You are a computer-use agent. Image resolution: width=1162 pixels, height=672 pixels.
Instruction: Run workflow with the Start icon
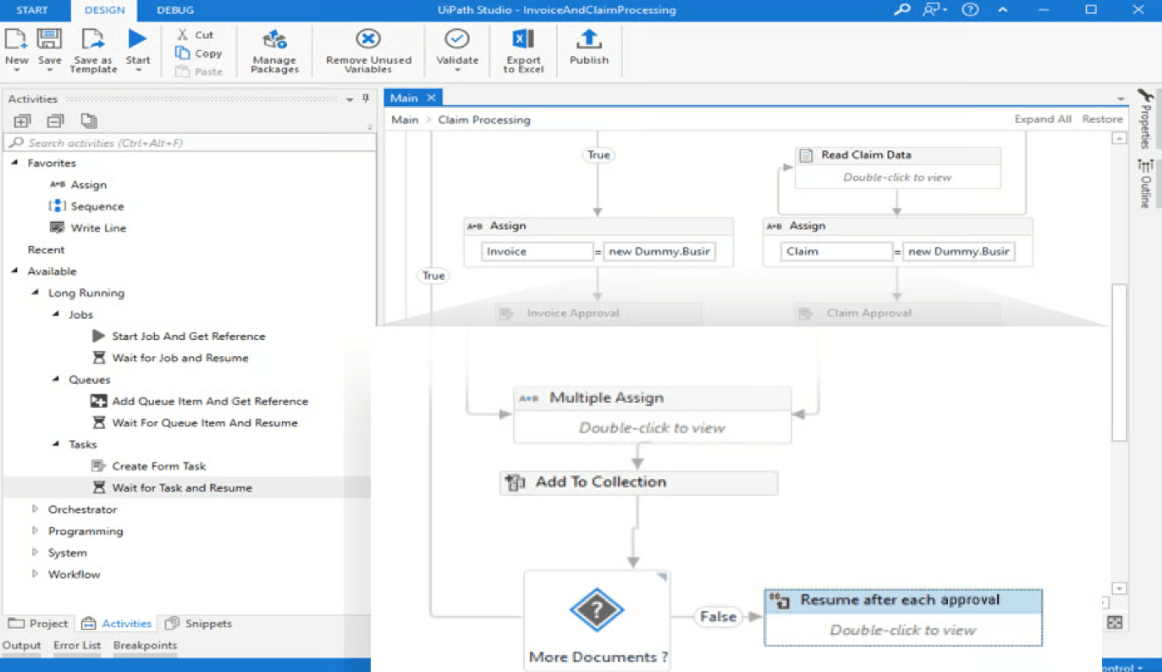[137, 39]
